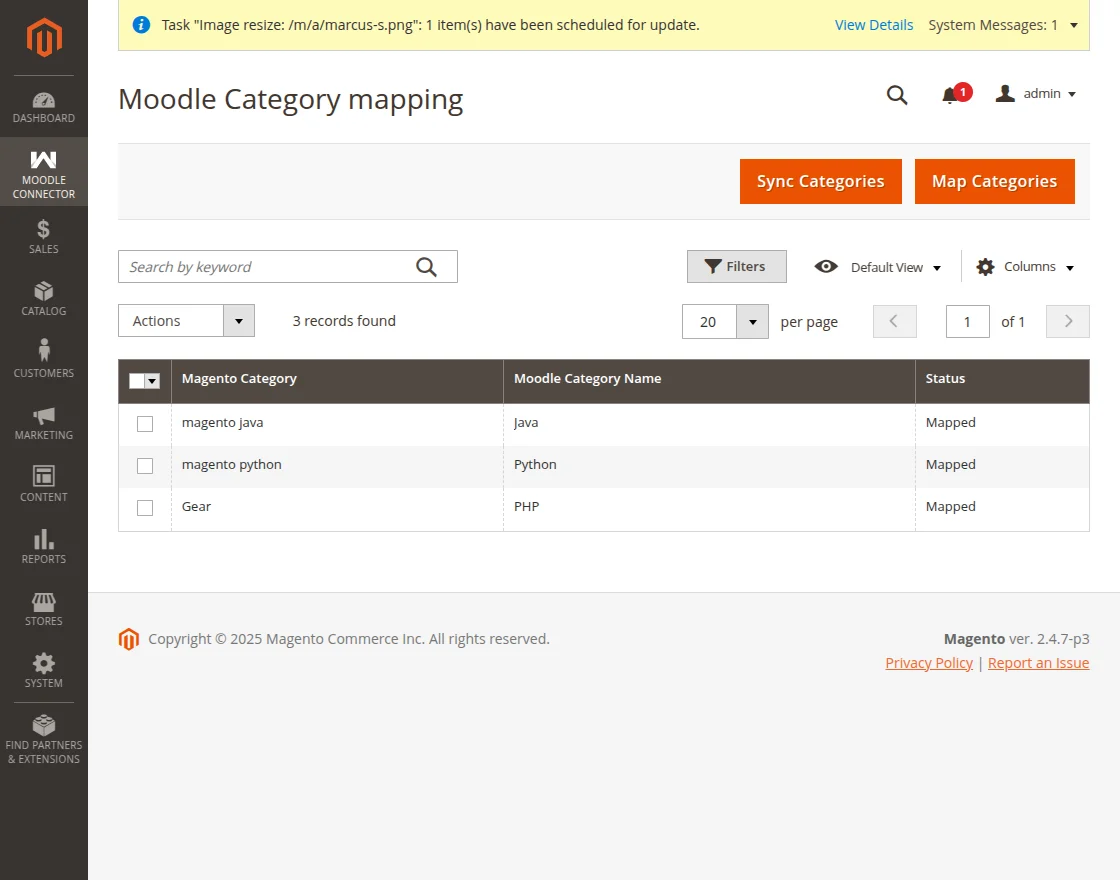This screenshot has width=1120, height=880.
Task: Select checkbox for magento python row
Action: pos(145,466)
